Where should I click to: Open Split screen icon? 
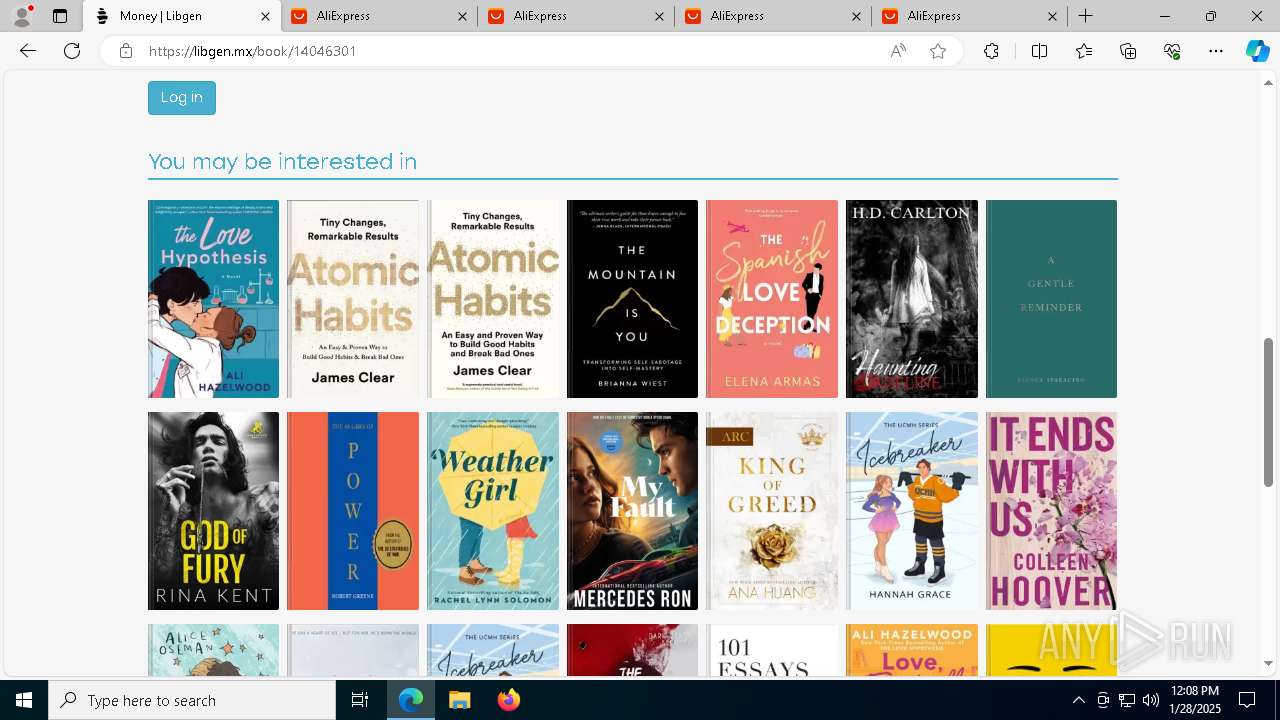tap(1039, 51)
